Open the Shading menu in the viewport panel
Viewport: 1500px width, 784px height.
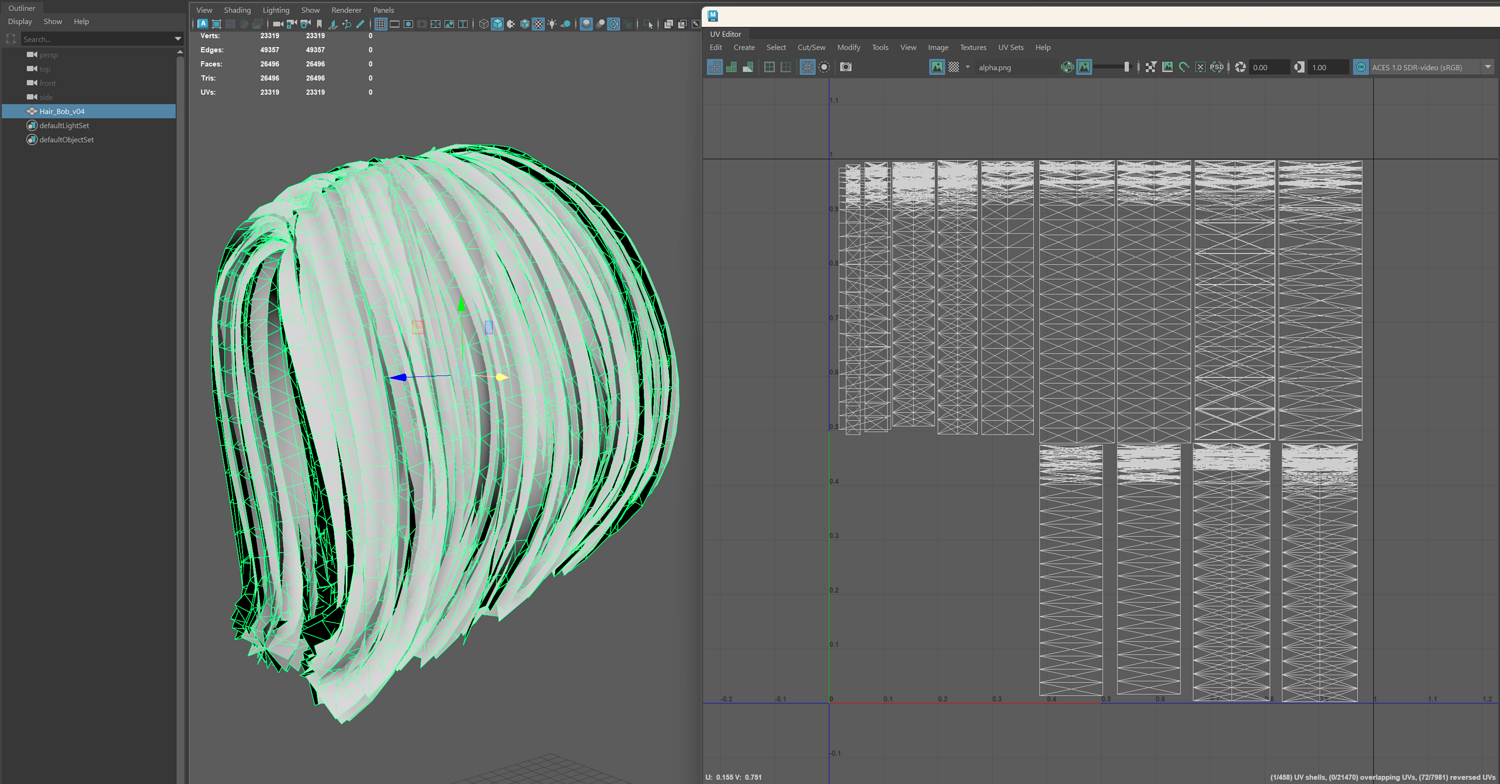click(x=237, y=10)
